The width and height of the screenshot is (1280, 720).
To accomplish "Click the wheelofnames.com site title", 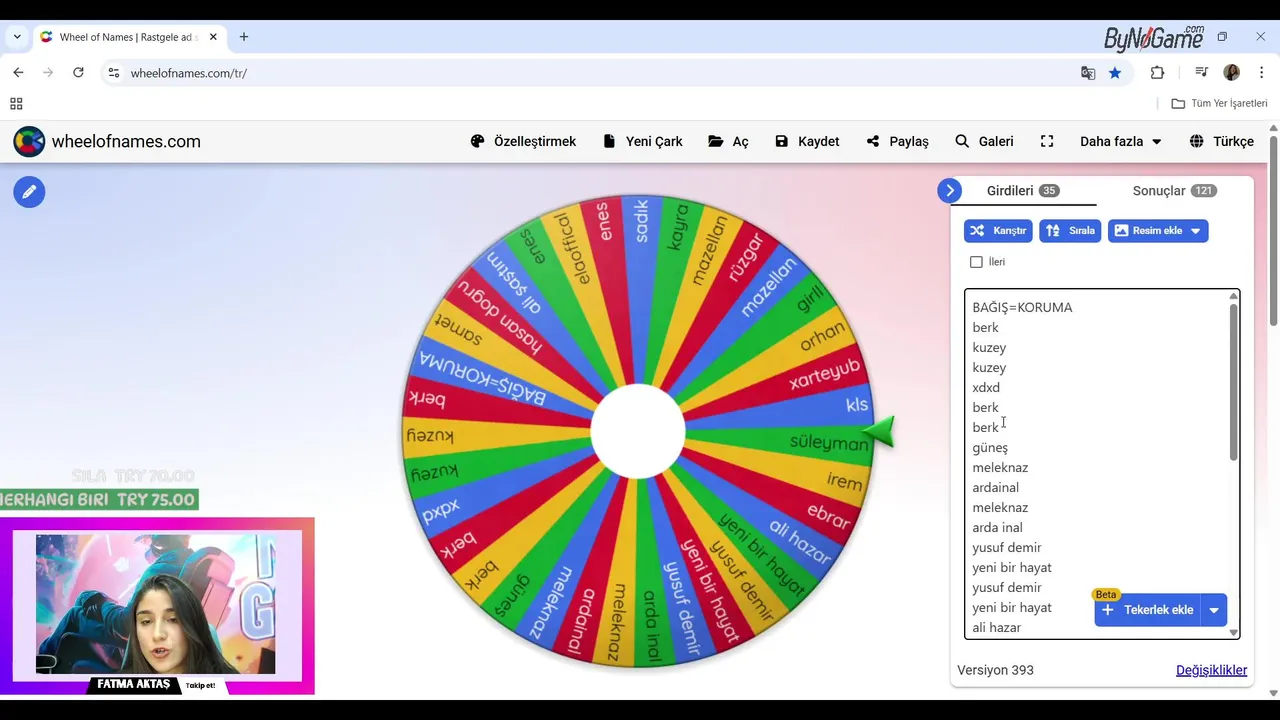I will pos(126,141).
